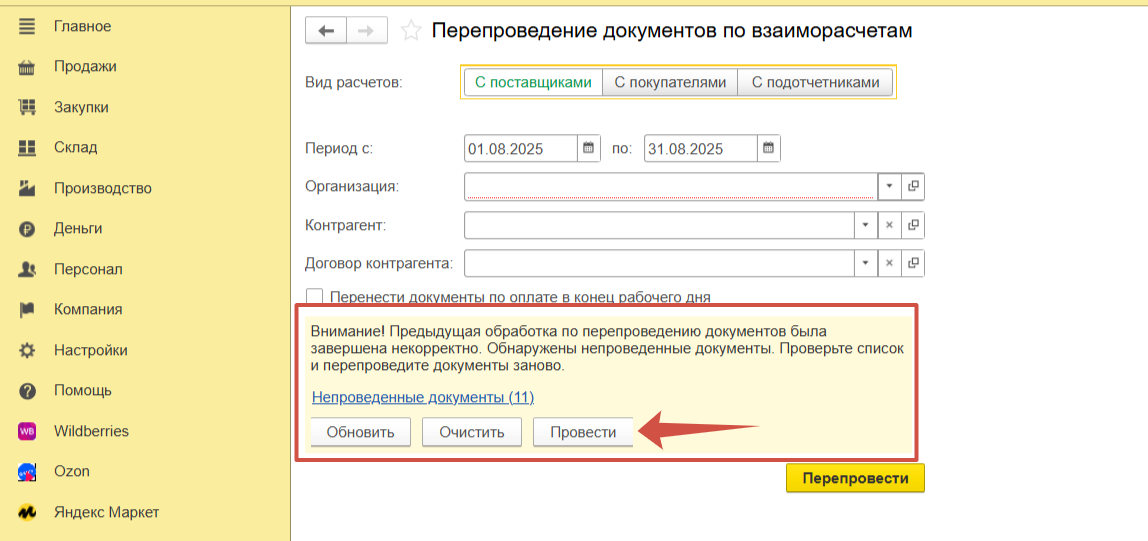This screenshot has width=1148, height=541.
Task: Expand the Организация dropdown list
Action: [x=889, y=186]
